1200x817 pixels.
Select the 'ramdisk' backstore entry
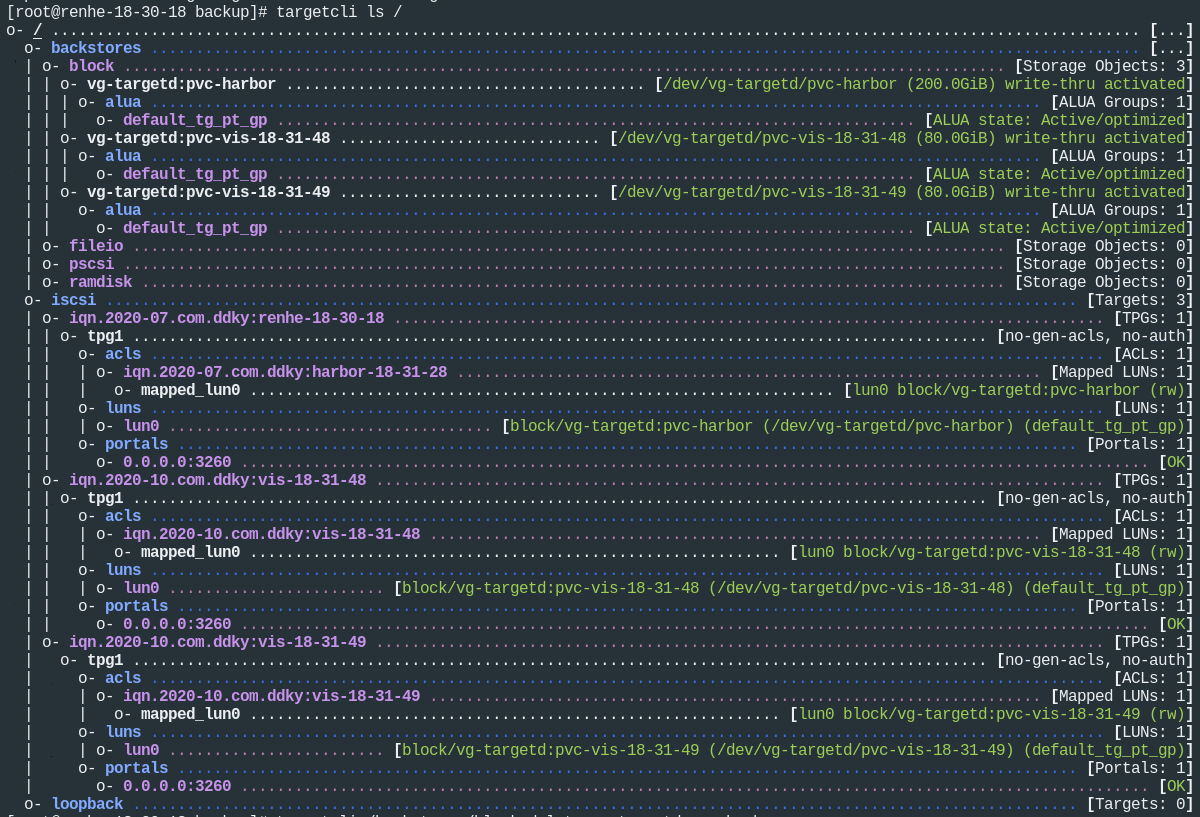coord(101,282)
